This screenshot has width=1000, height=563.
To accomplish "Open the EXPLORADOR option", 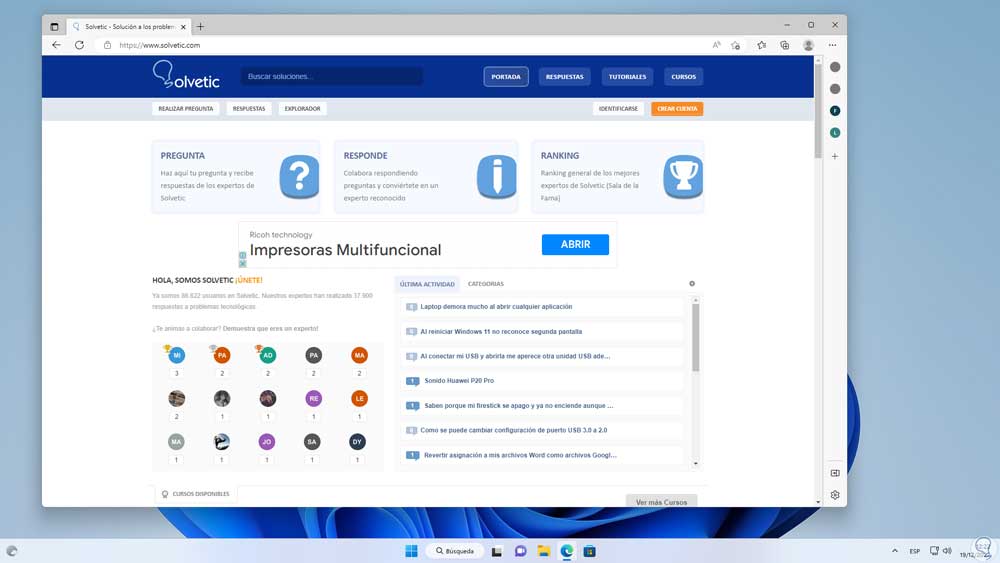I will (302, 108).
